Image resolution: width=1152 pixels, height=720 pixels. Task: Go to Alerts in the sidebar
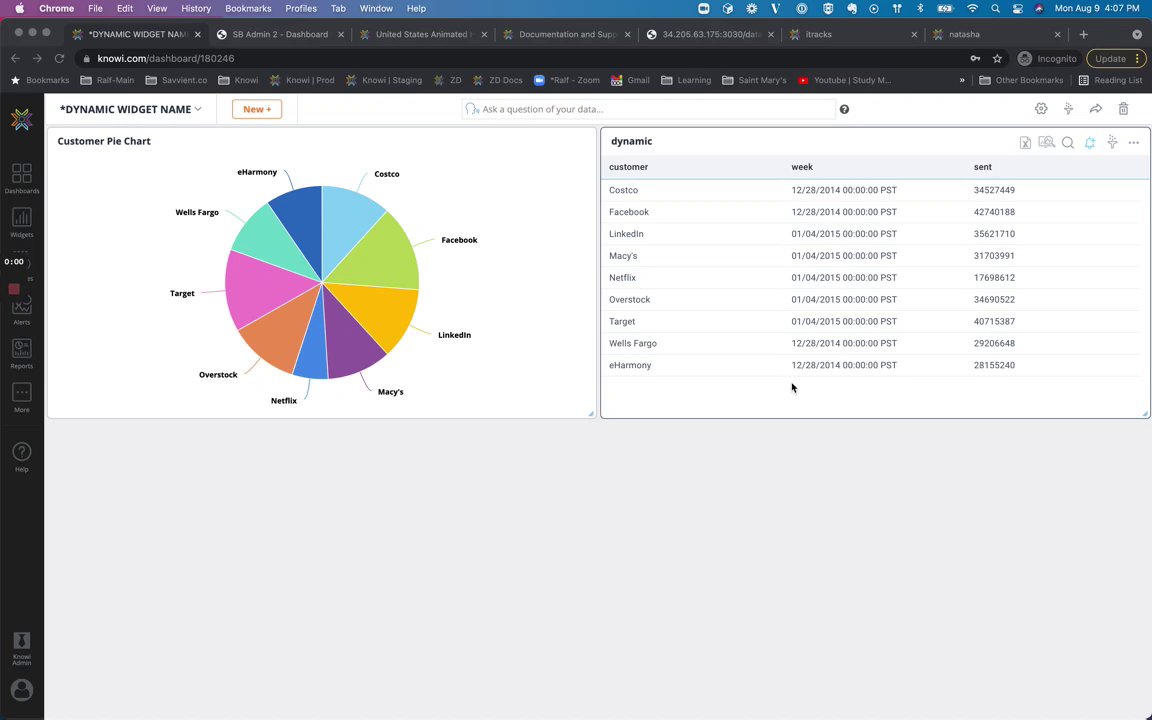click(21, 311)
